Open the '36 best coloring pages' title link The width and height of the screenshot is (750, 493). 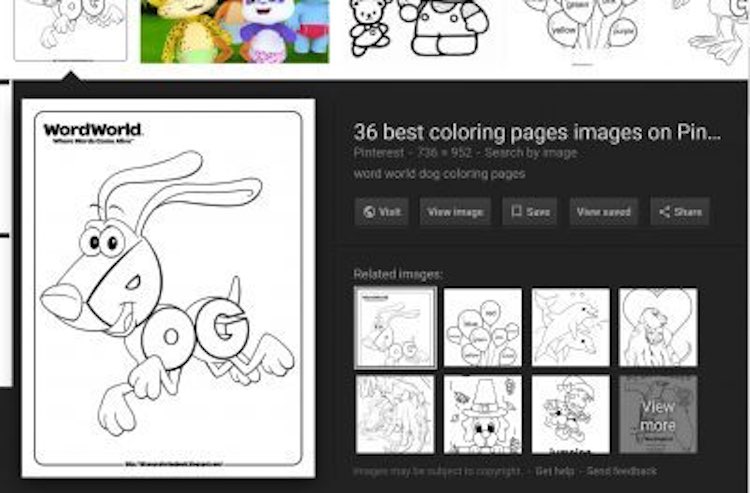[x=537, y=132]
